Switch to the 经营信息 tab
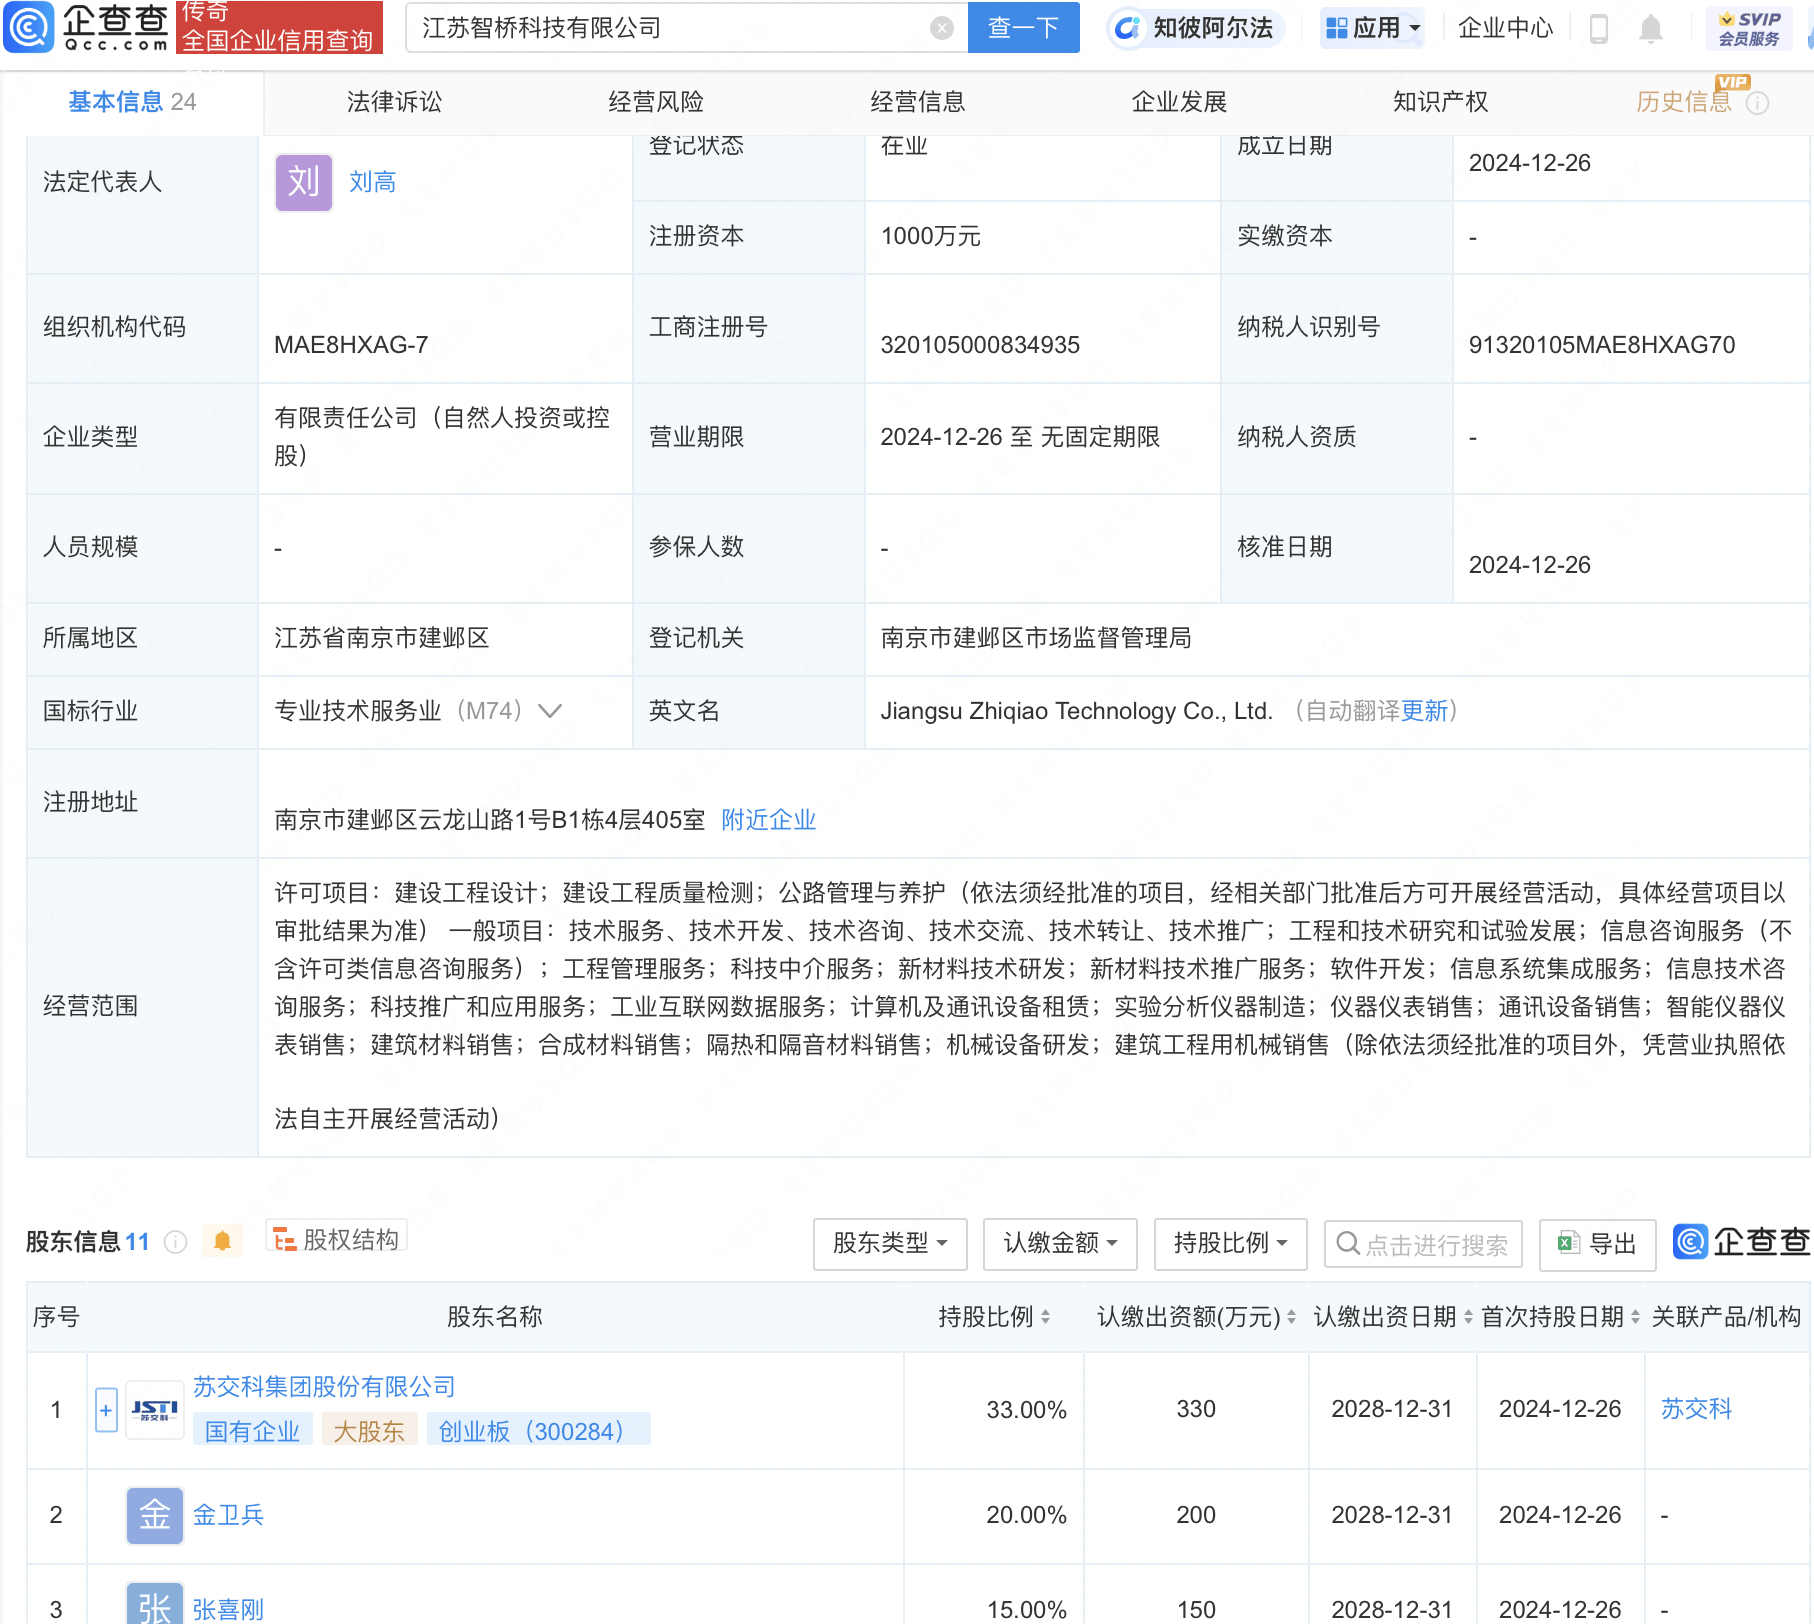Screen dimensions: 1814x1624 [x=918, y=102]
